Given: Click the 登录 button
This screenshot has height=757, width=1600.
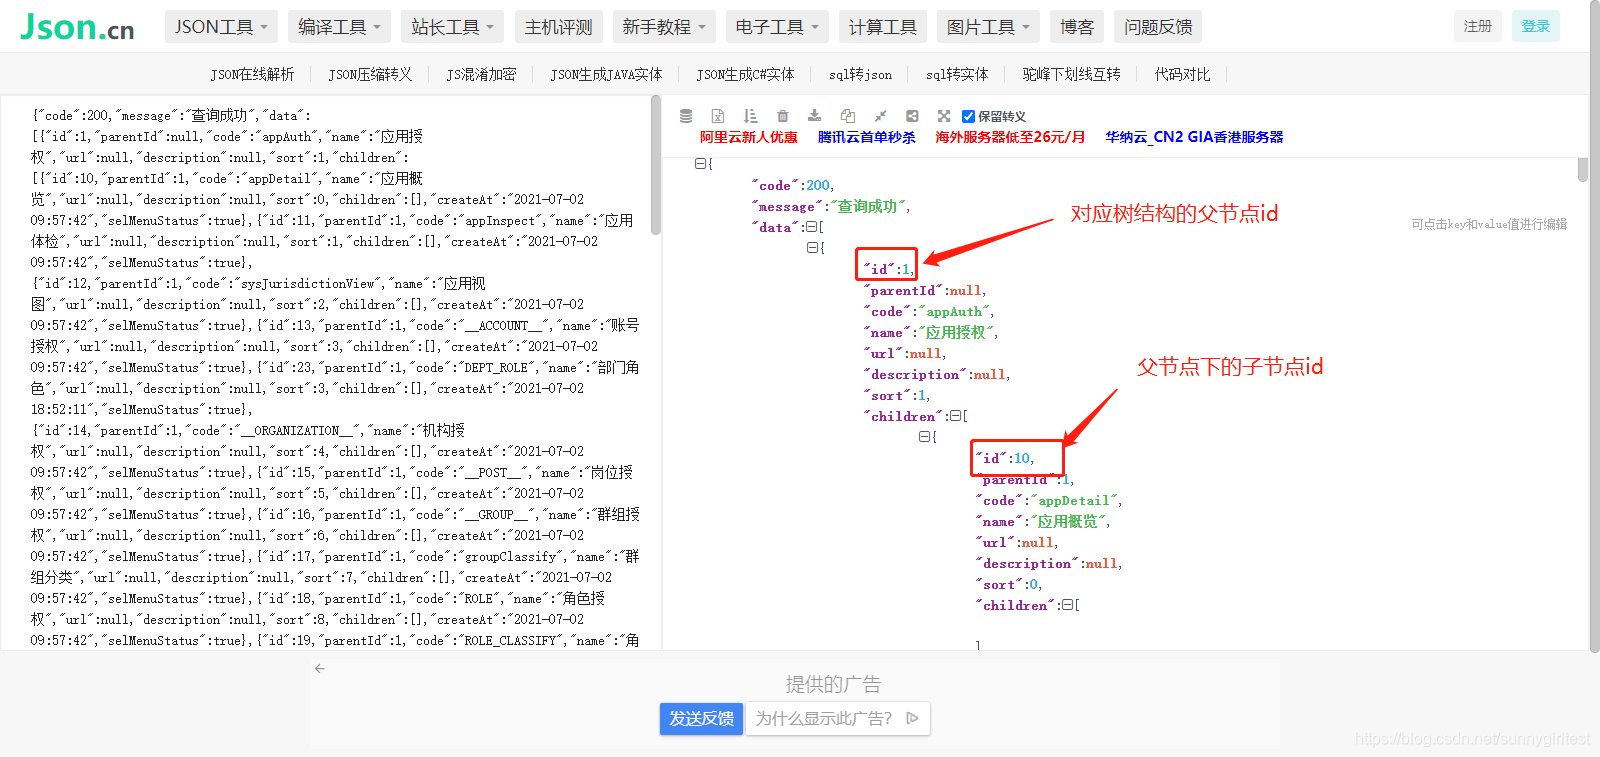Looking at the screenshot, I should [1536, 26].
